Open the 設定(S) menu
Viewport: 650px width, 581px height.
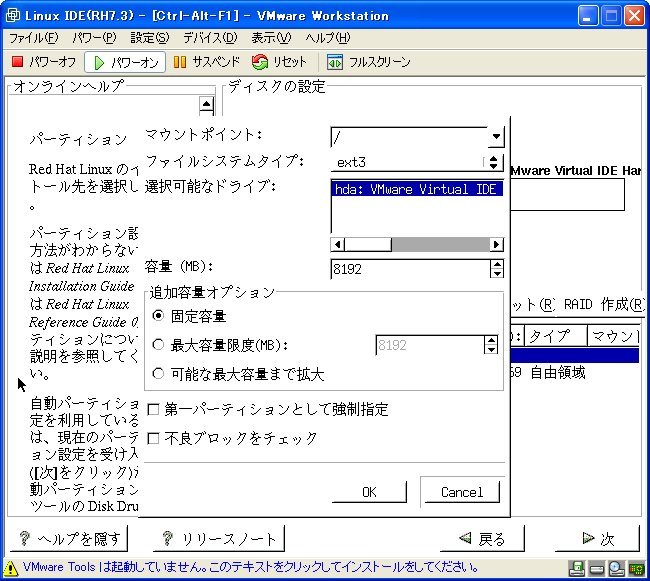tap(149, 38)
